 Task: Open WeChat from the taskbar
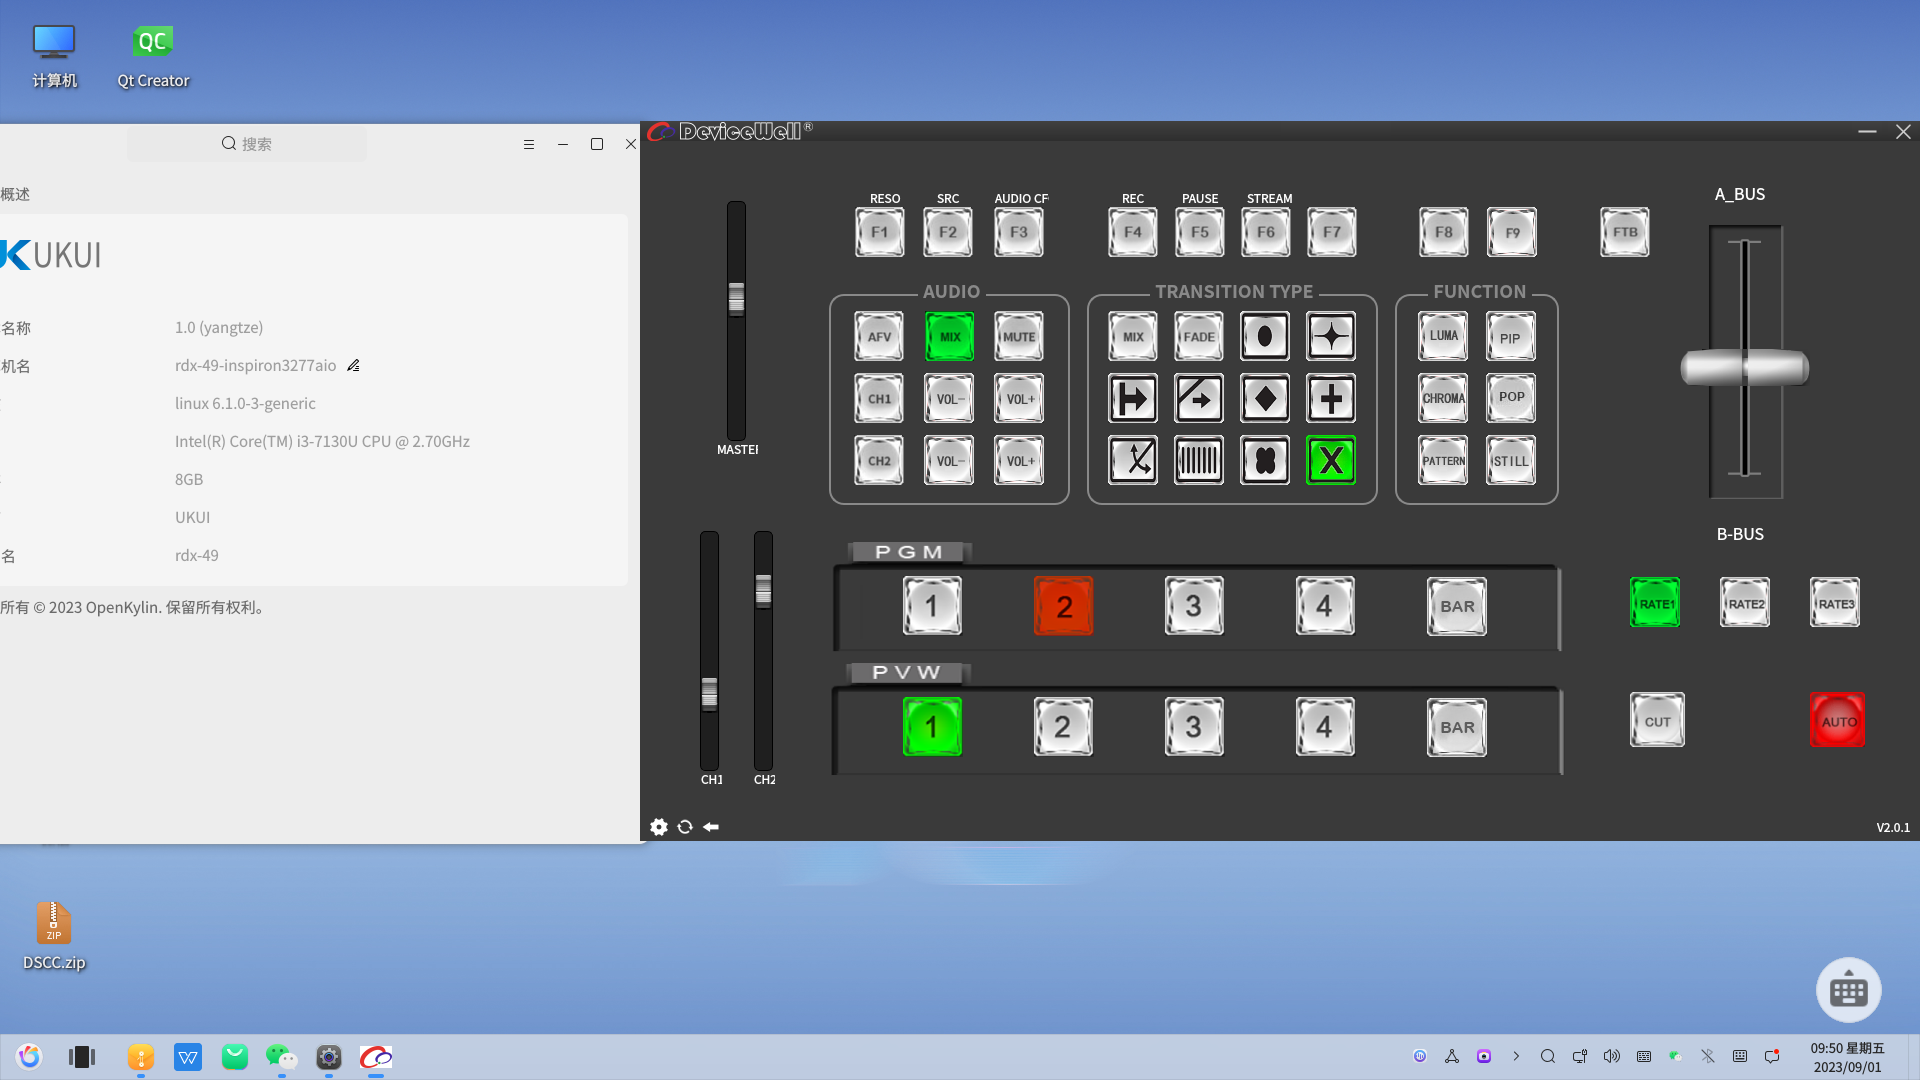[x=281, y=1057]
